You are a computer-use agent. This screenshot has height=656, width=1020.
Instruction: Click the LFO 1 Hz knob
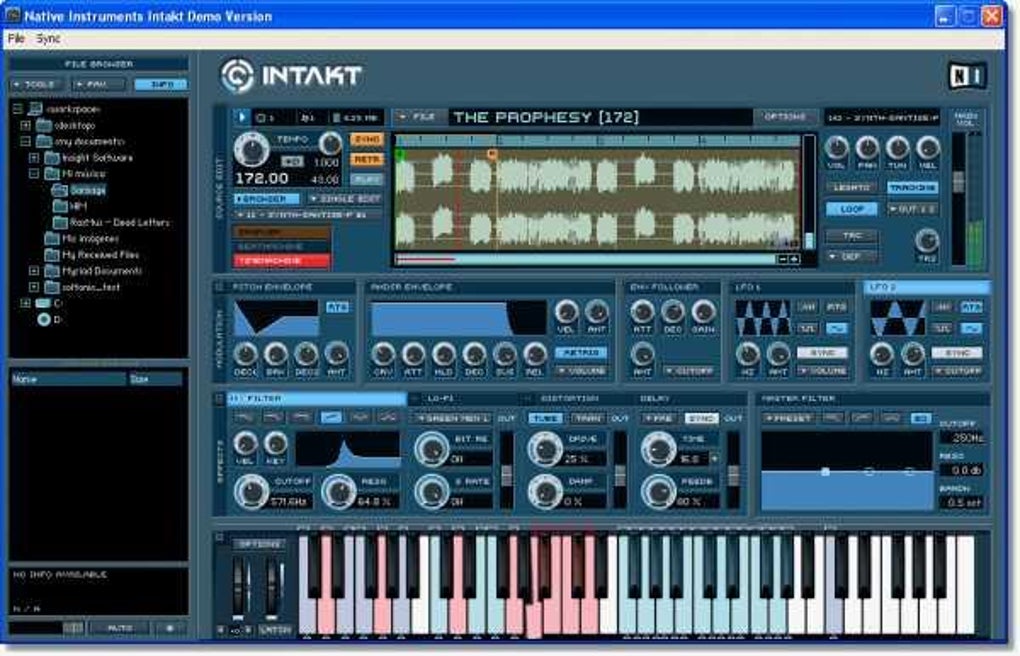[747, 355]
